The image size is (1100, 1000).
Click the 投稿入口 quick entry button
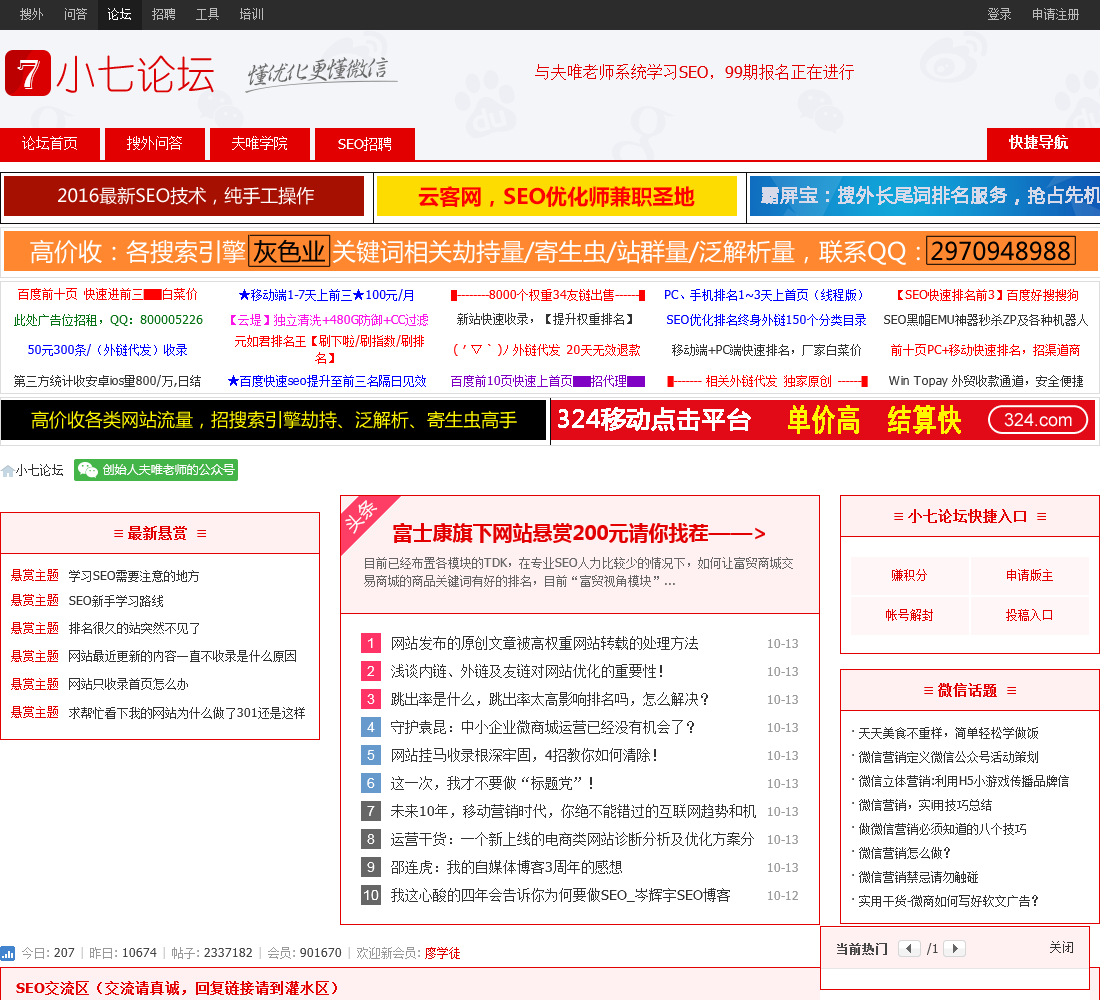click(1029, 615)
